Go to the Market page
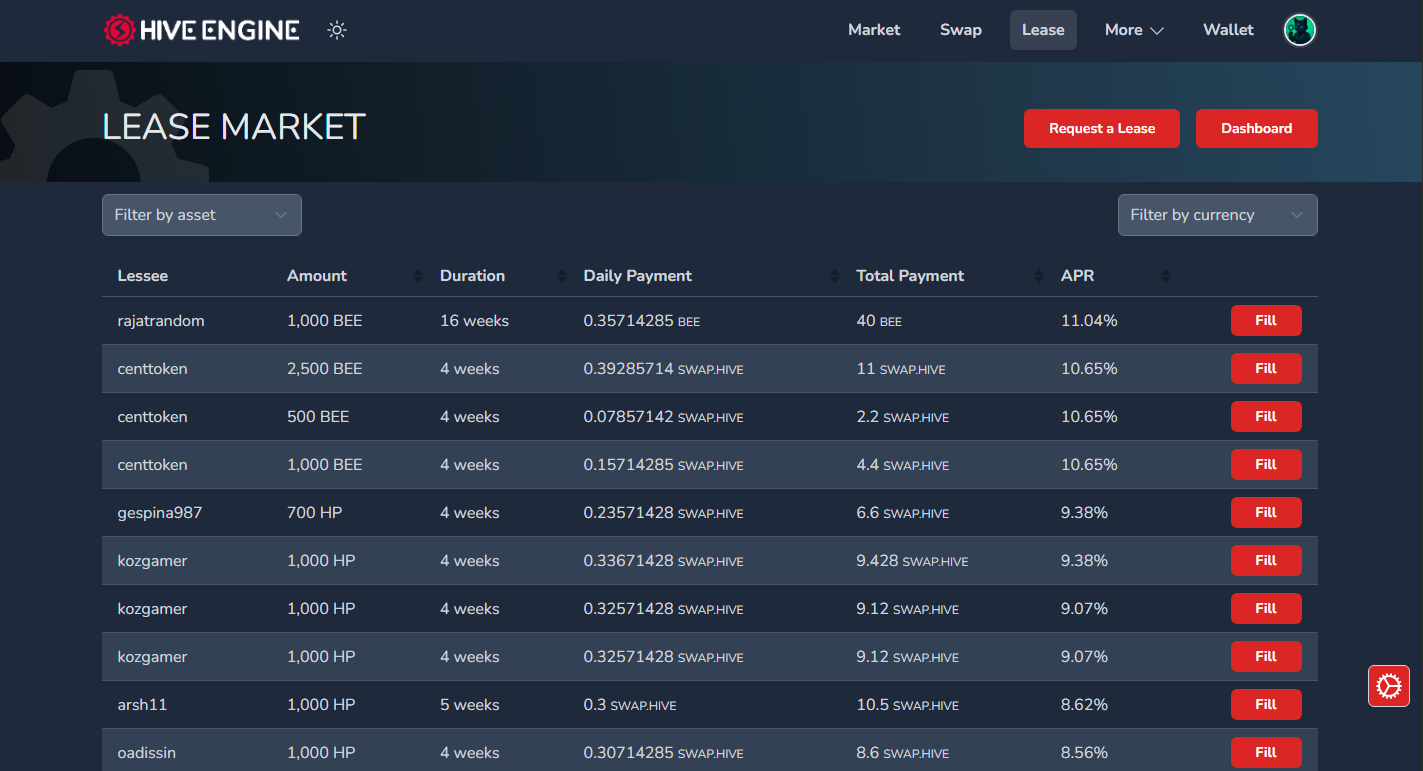 pyautogui.click(x=874, y=30)
